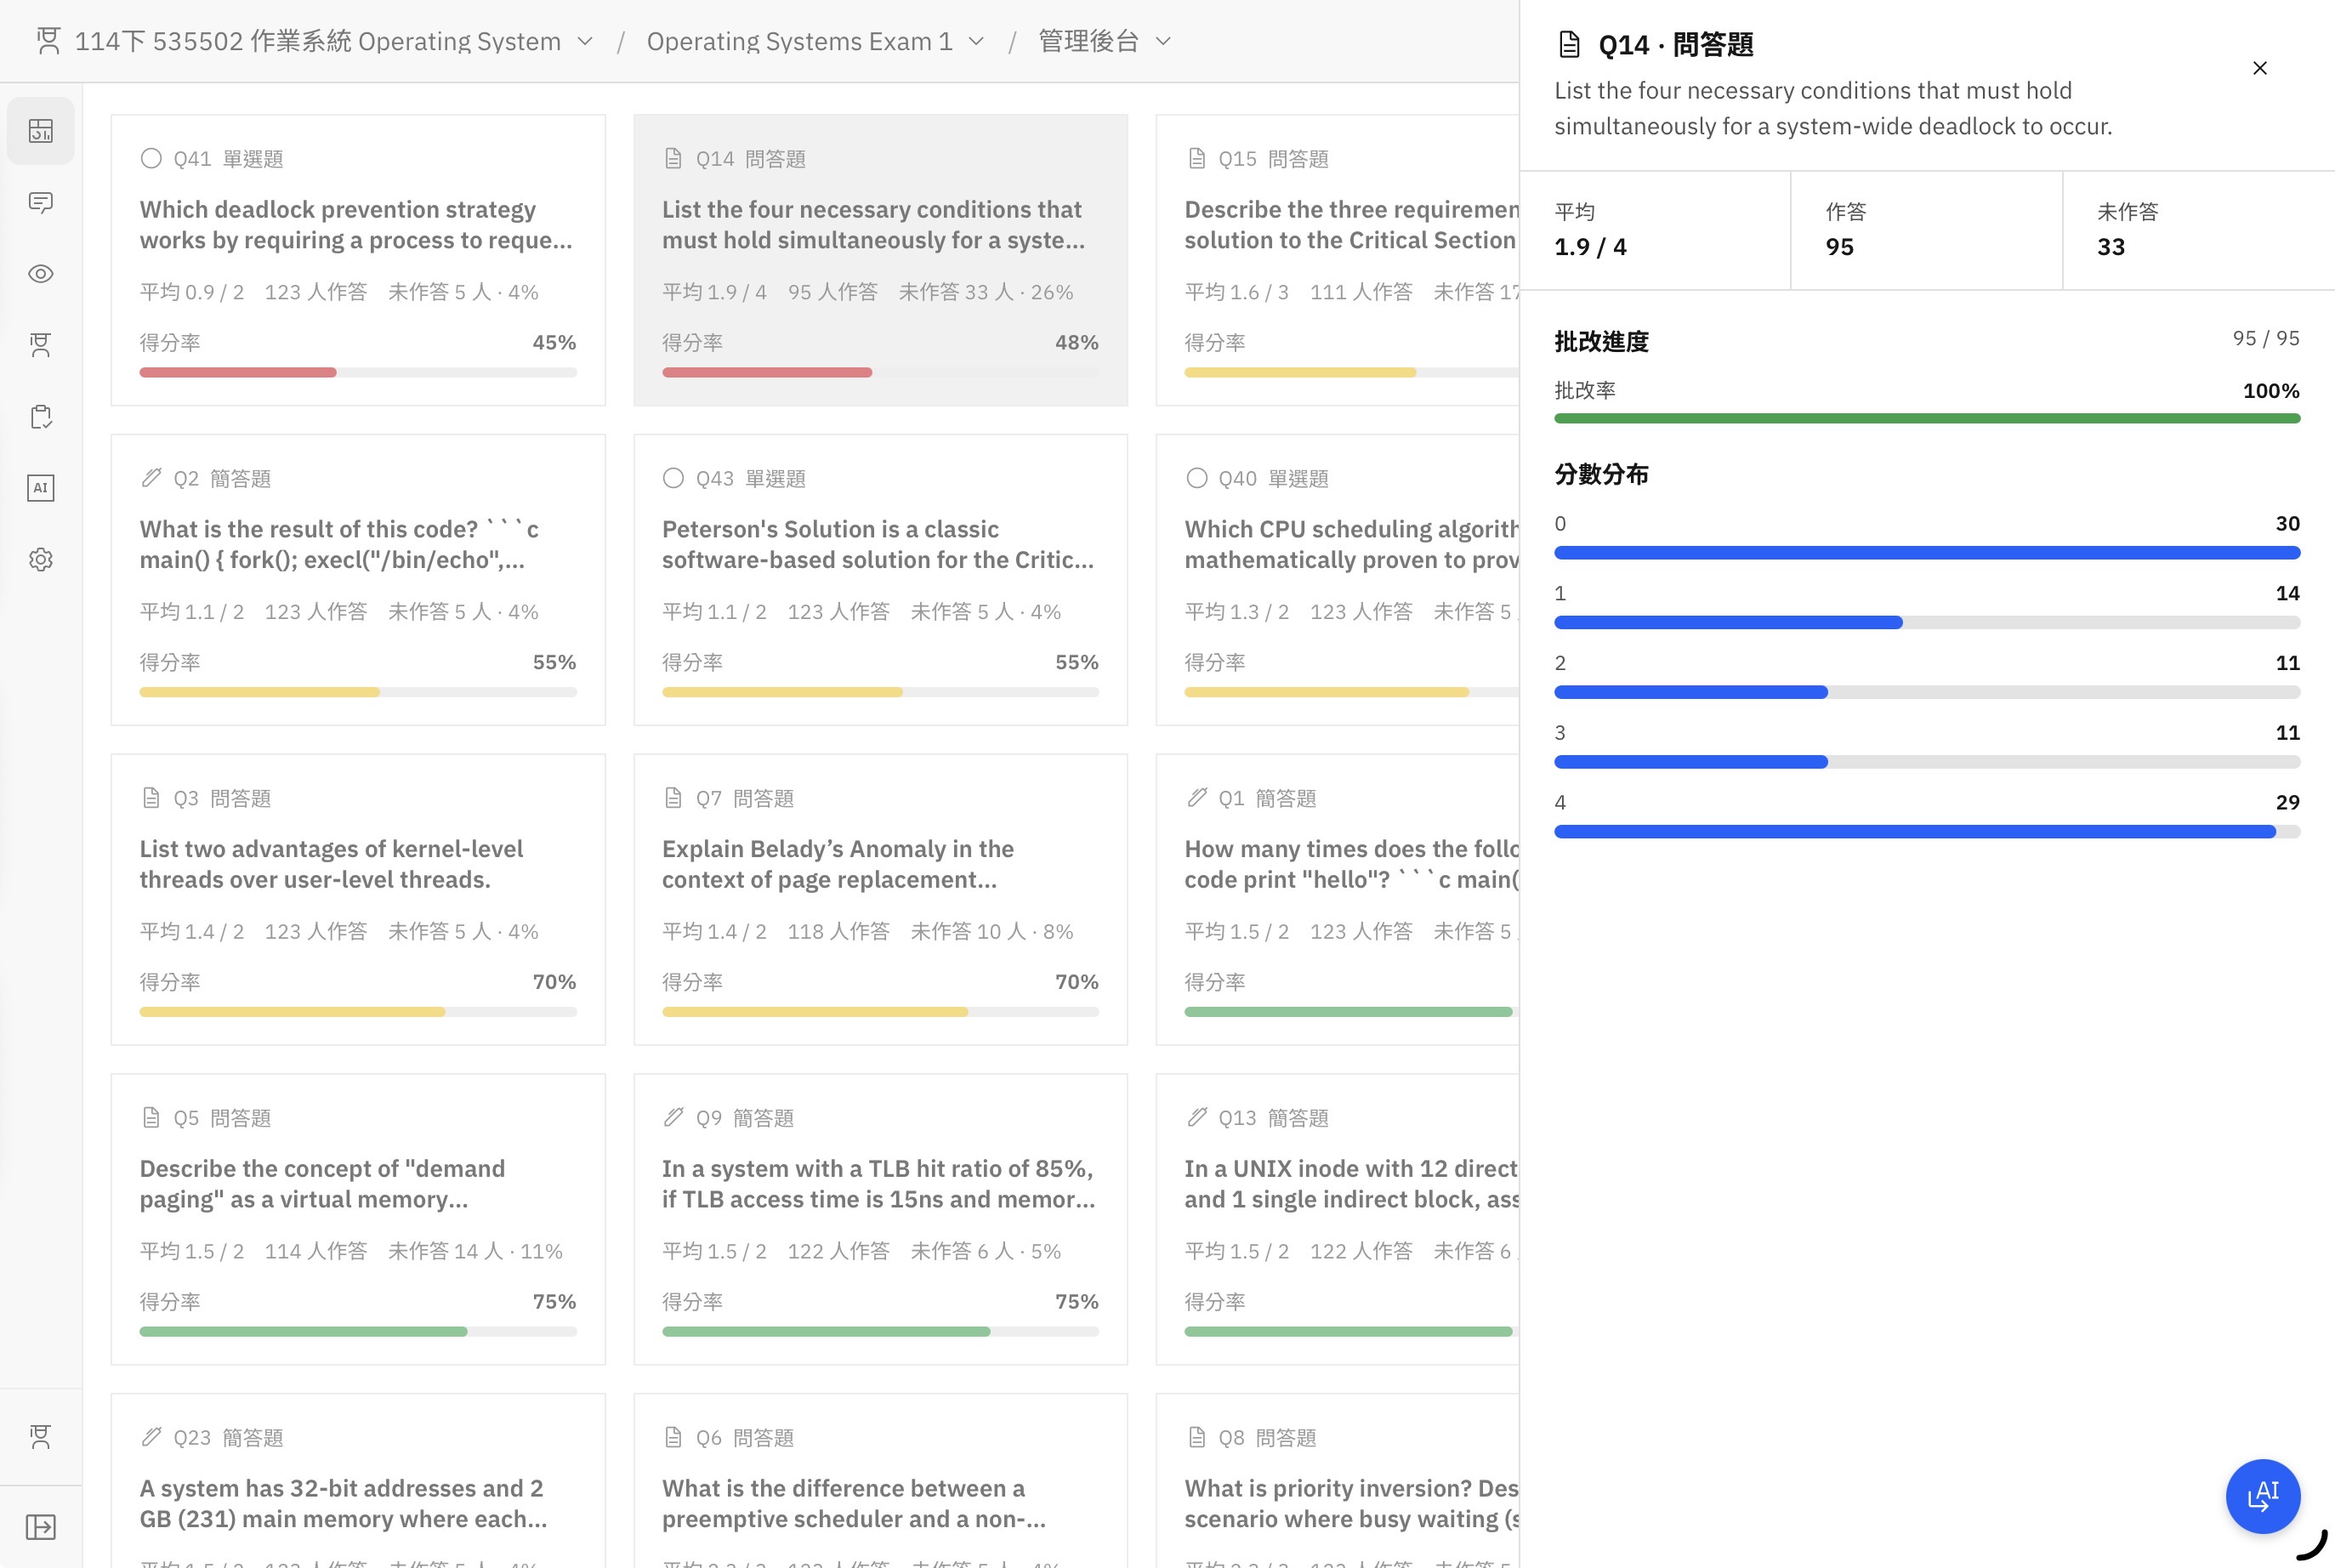The height and width of the screenshot is (1568, 2335).
Task: Click the Q43 radio type icon
Action: pos(673,478)
